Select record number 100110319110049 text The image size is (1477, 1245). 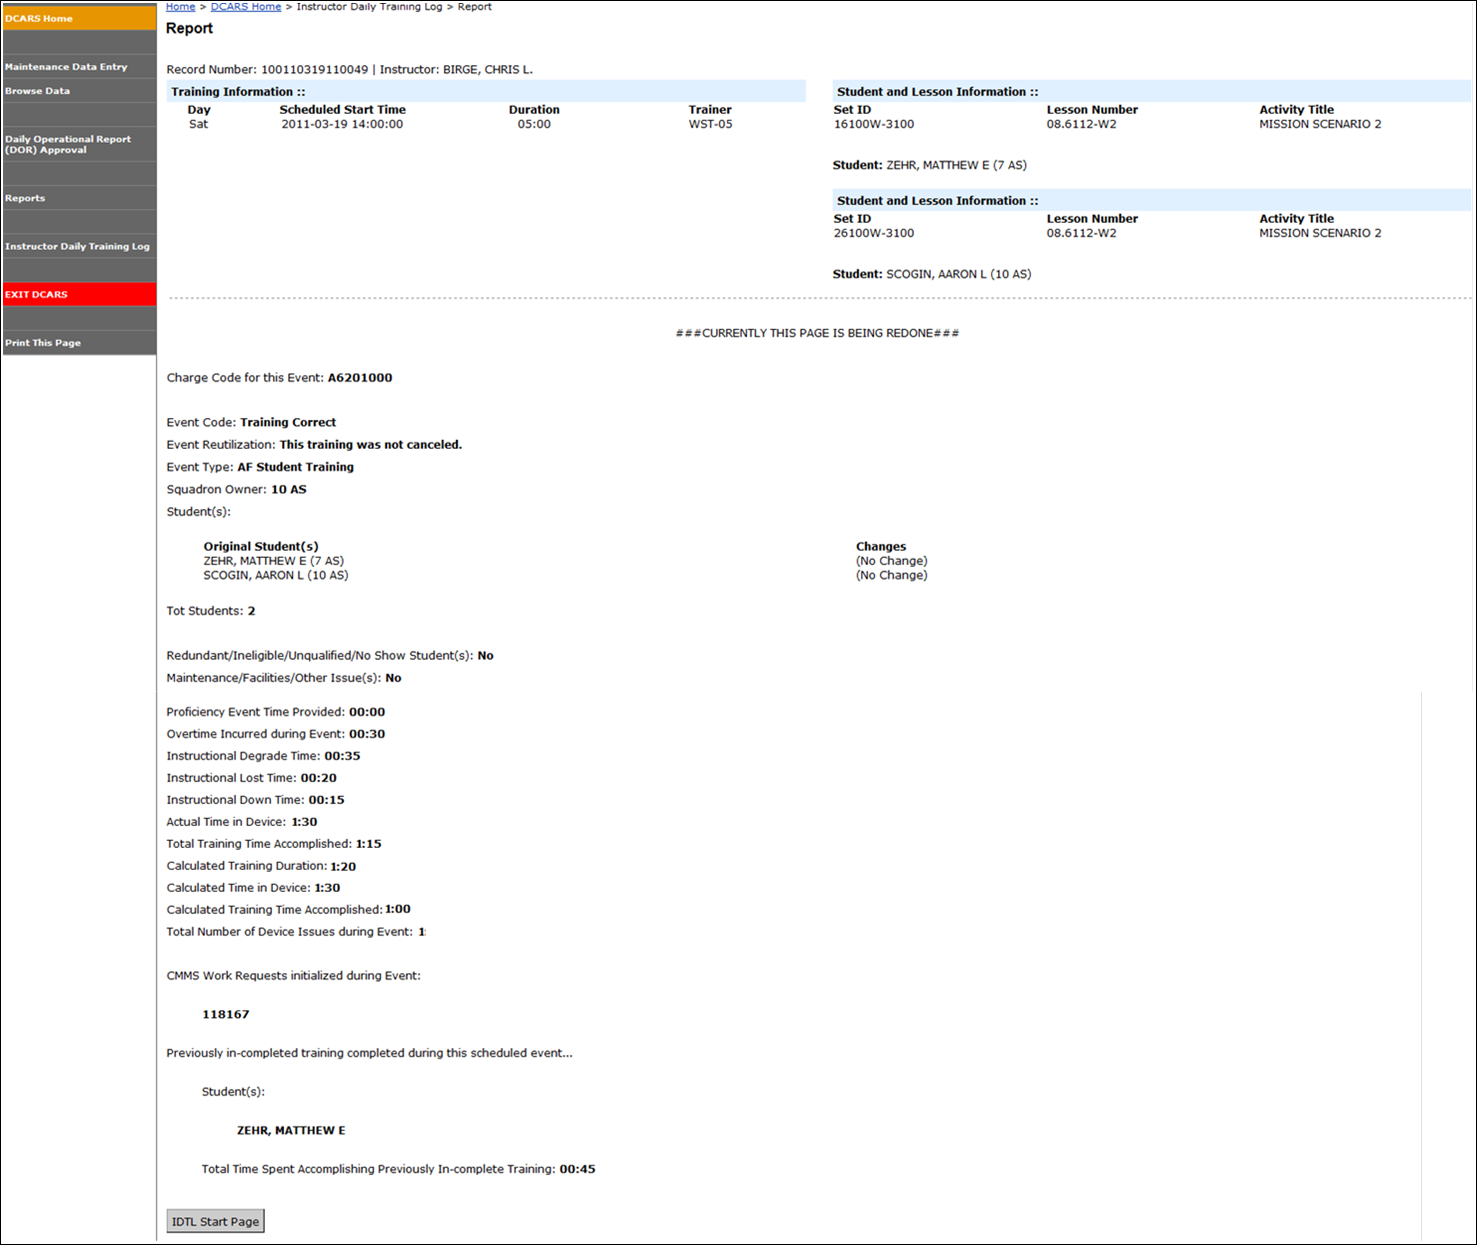click(x=314, y=70)
